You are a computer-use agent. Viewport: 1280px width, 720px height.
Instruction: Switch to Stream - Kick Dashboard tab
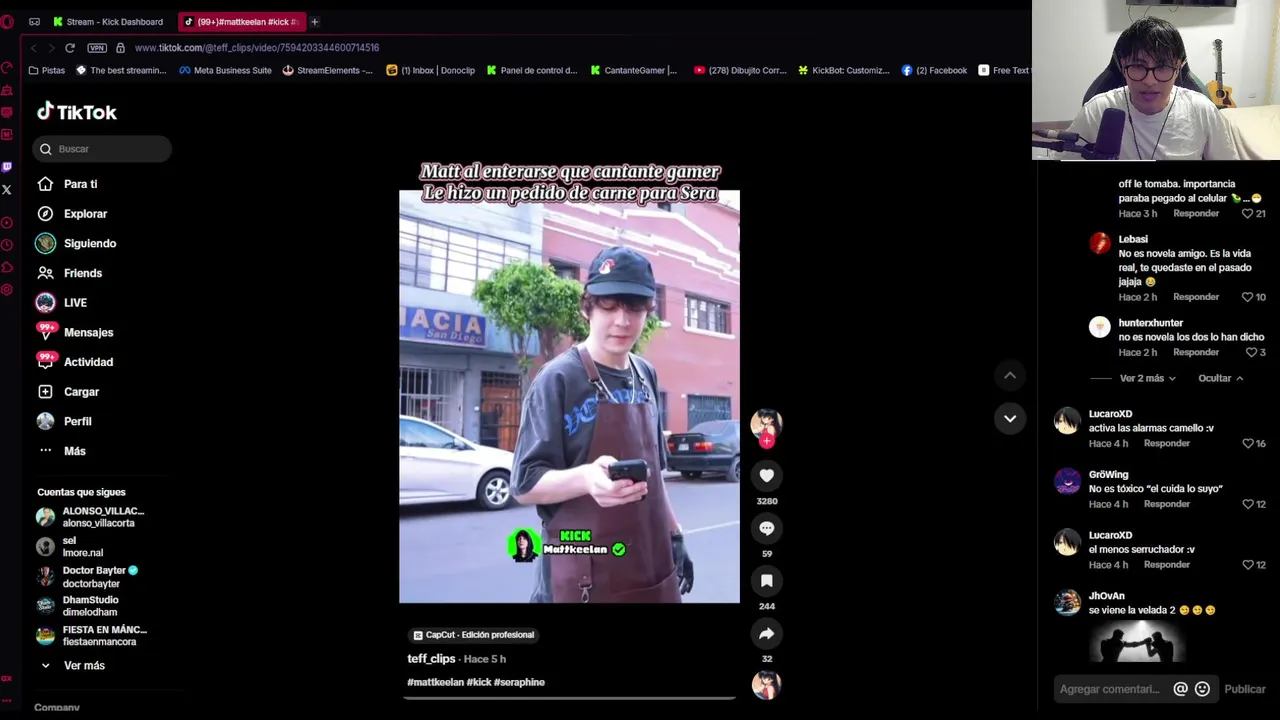click(x=108, y=21)
